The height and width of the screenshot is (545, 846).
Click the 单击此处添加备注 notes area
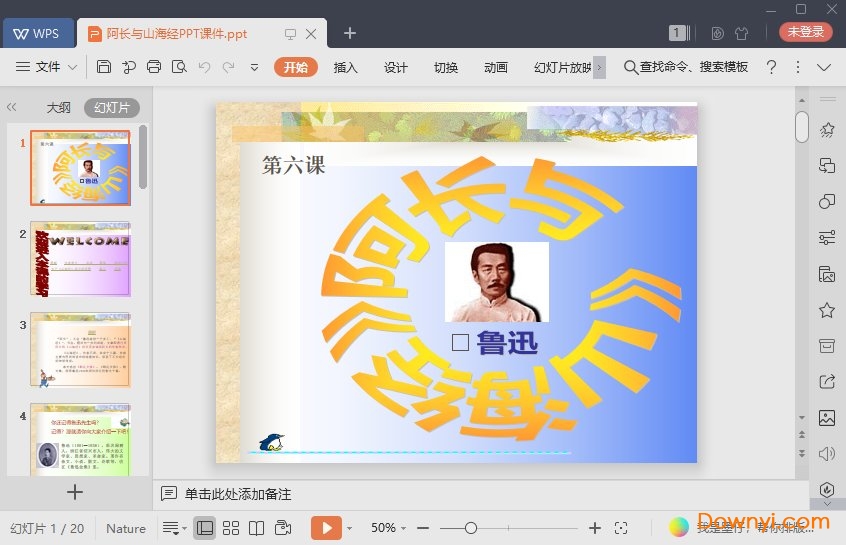[237, 494]
